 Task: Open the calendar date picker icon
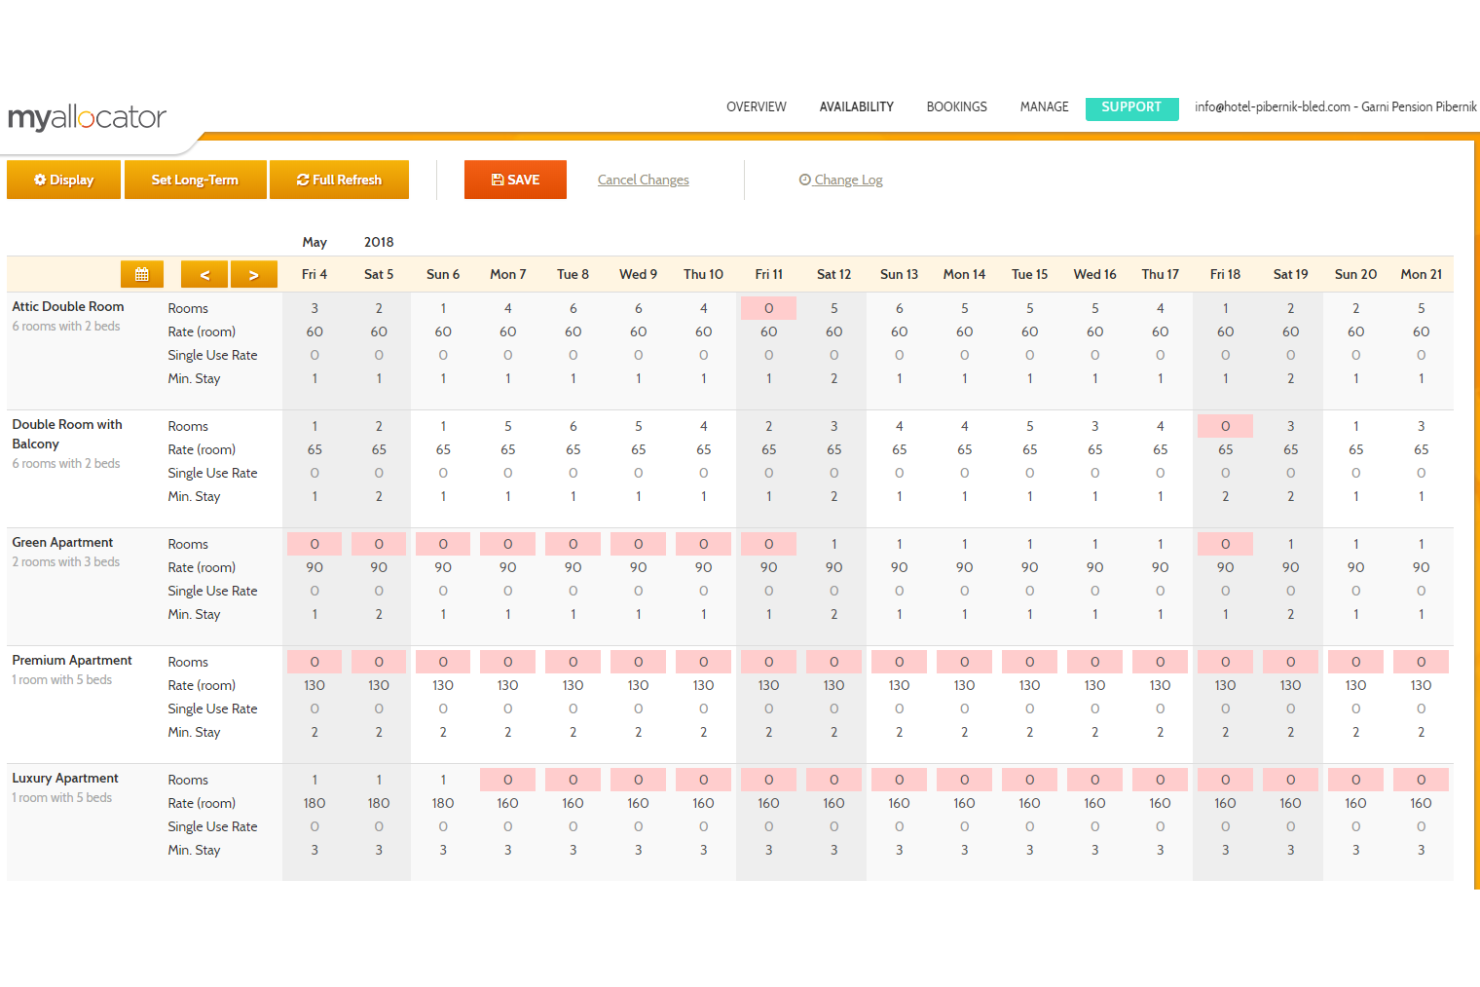click(142, 274)
